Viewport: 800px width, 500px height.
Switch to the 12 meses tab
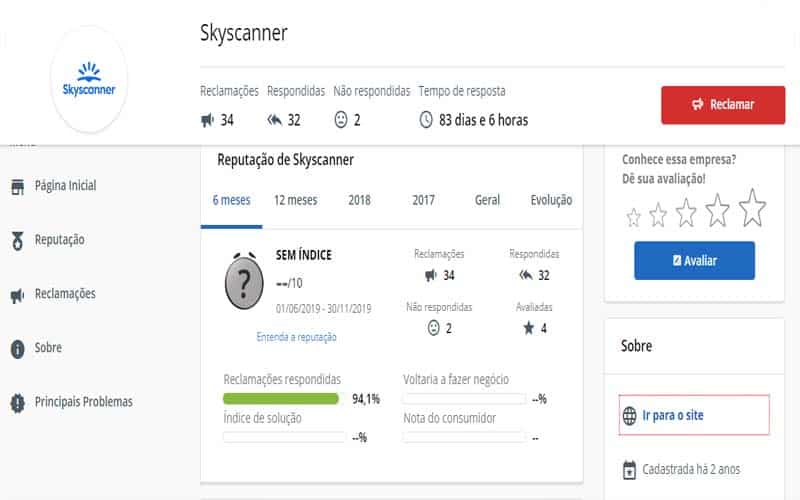click(x=295, y=200)
